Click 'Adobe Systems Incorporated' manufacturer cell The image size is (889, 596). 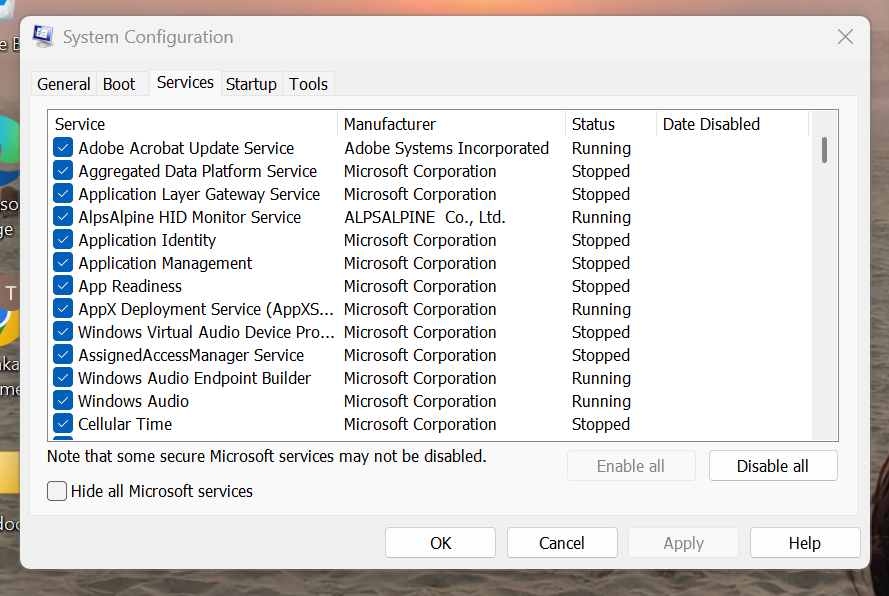[446, 148]
